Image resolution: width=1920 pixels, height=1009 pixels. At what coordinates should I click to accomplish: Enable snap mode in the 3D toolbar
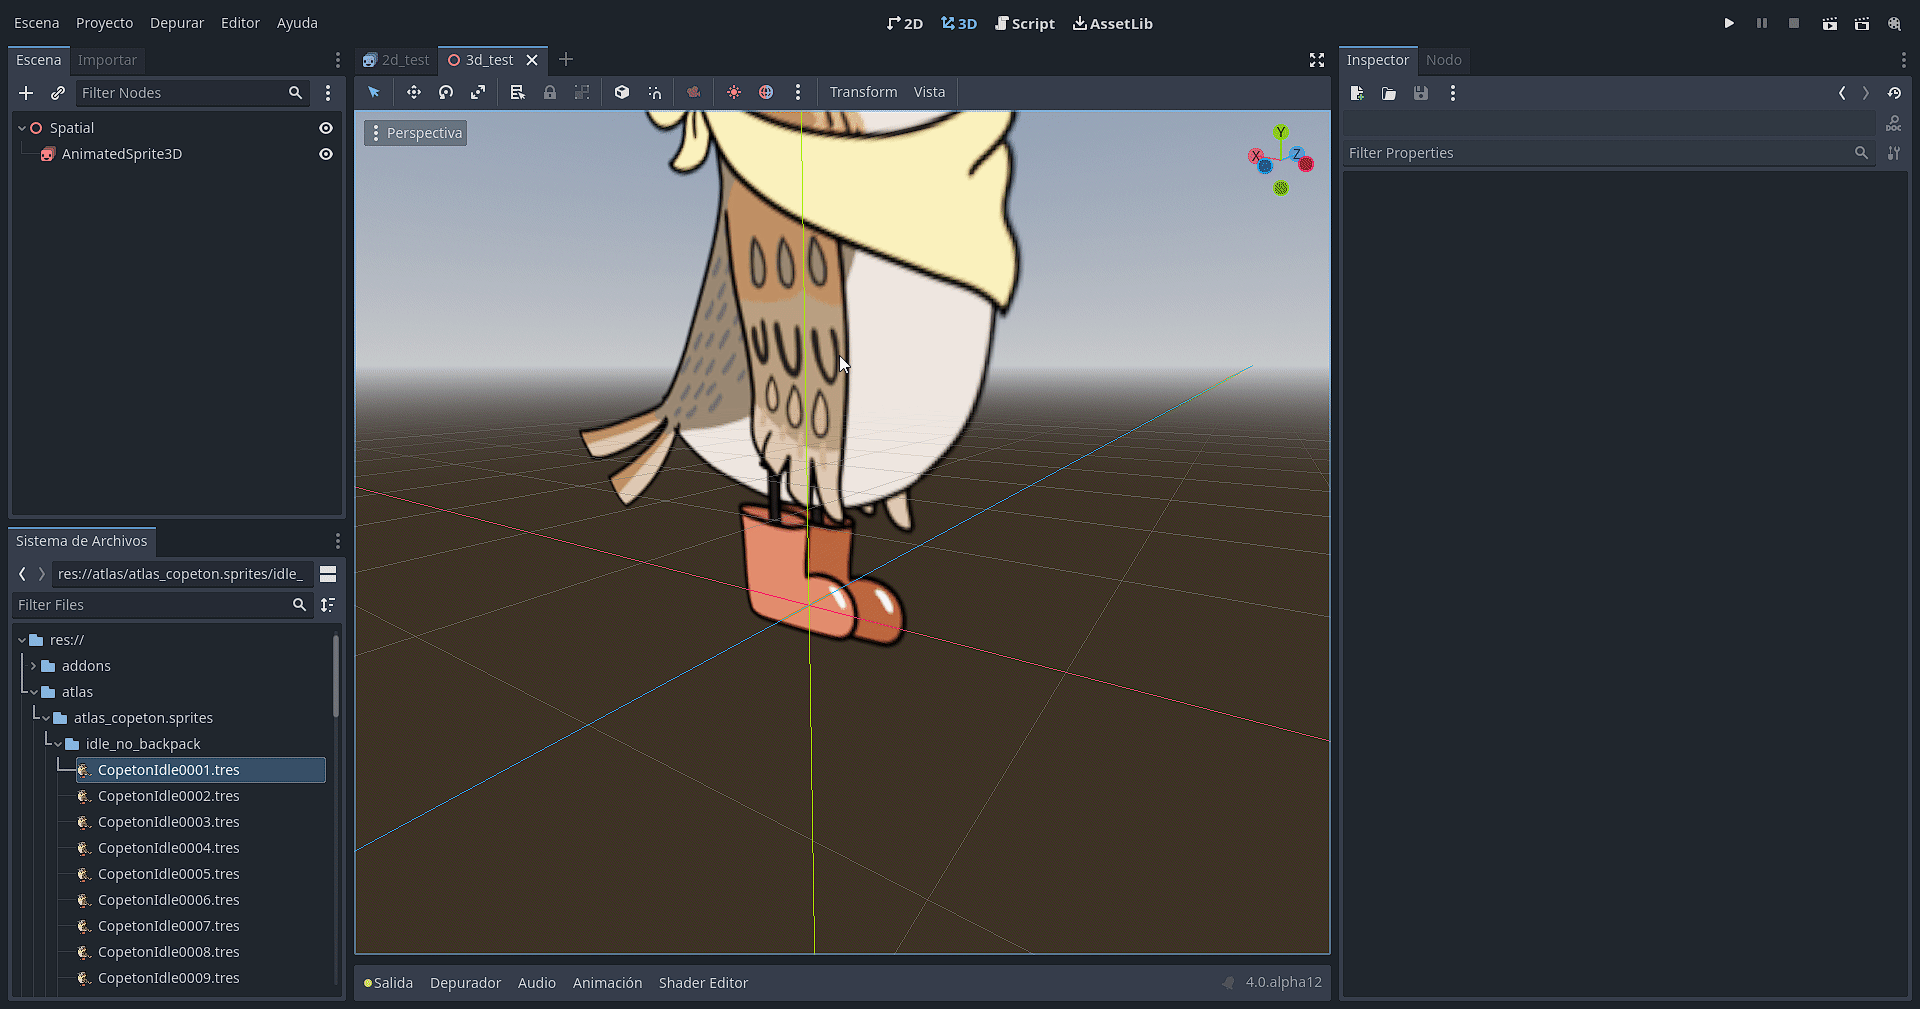coord(654,92)
